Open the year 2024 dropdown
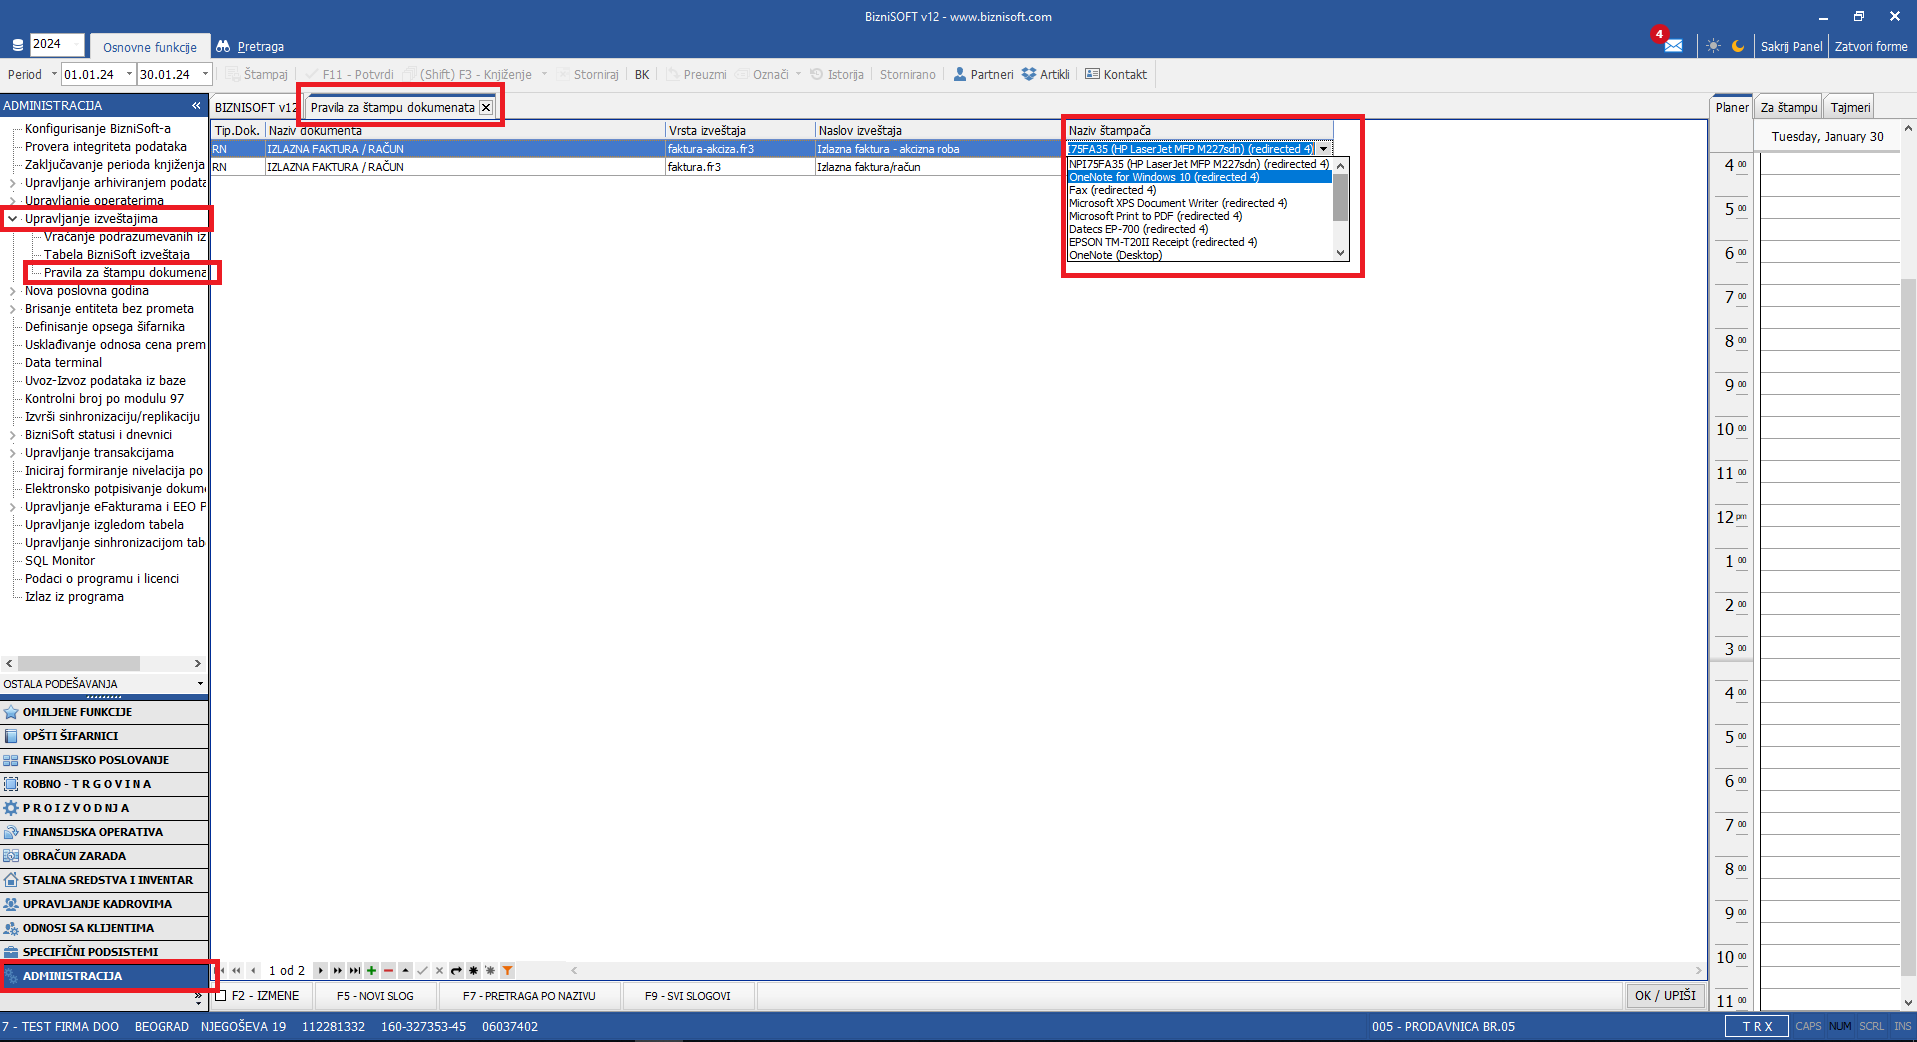 point(78,44)
